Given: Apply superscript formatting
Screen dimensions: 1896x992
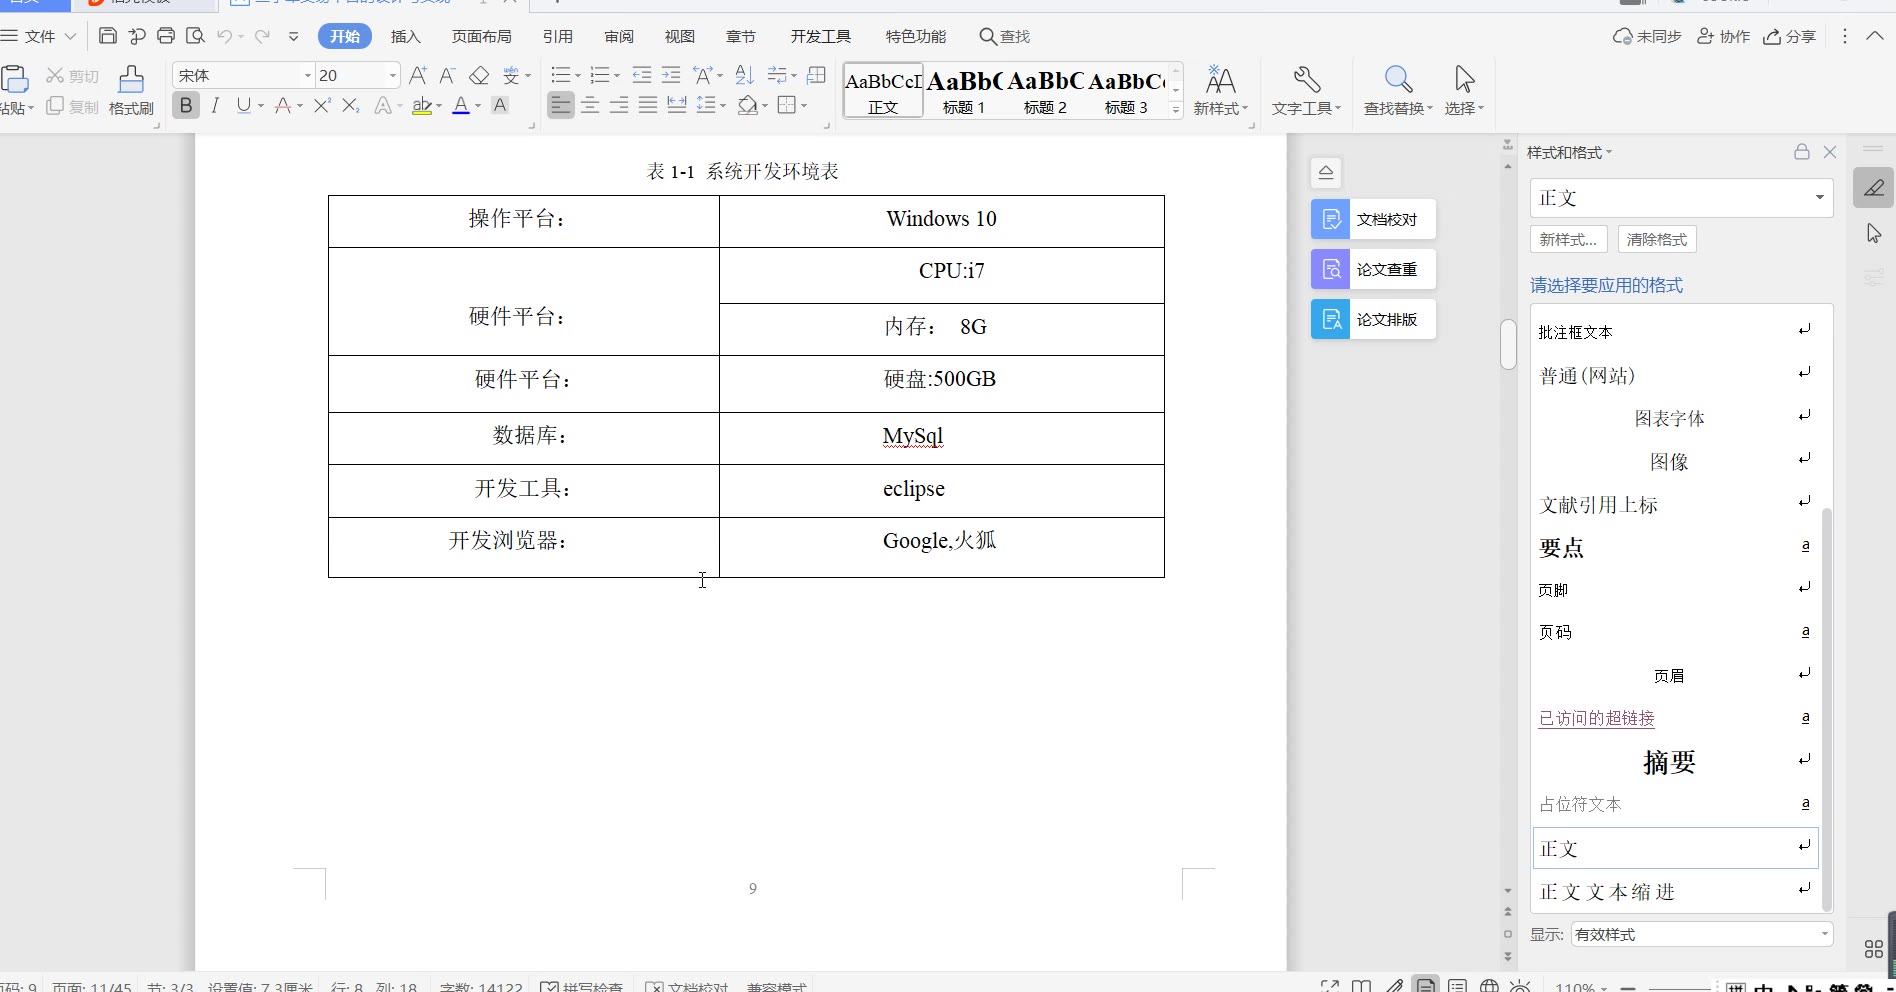Looking at the screenshot, I should [x=322, y=105].
